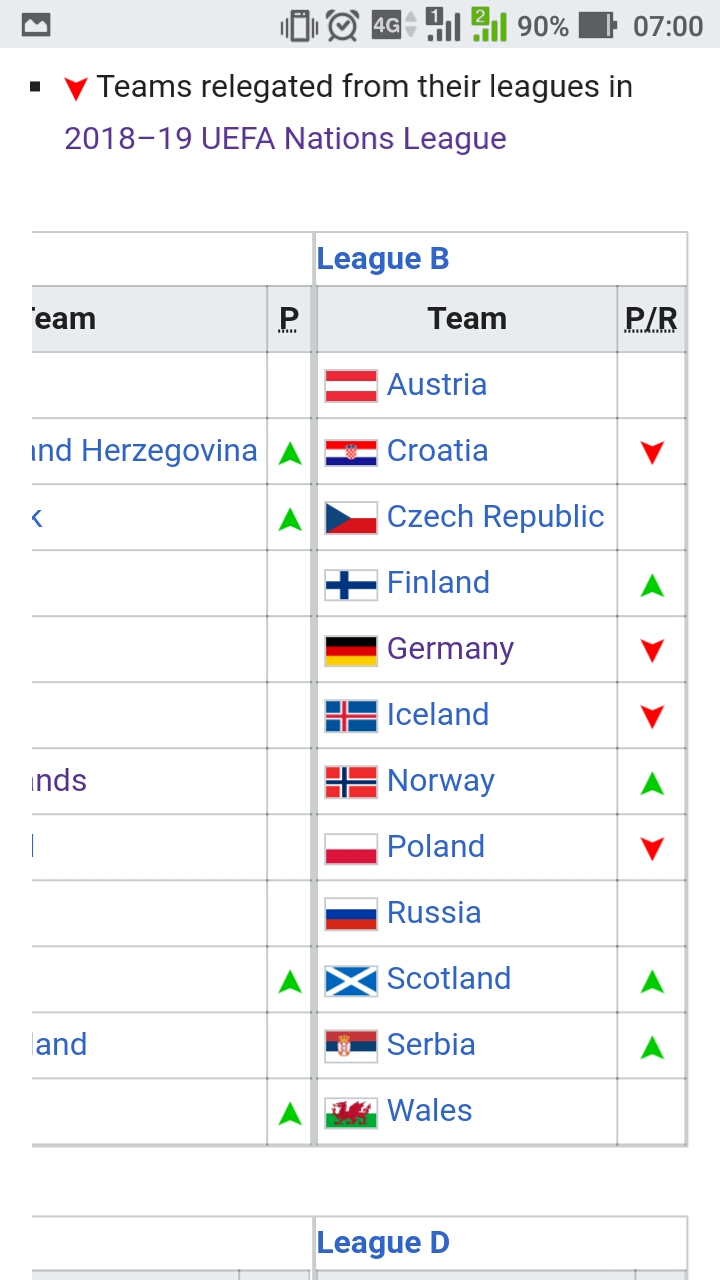Tap the alarm clock status bar icon
The height and width of the screenshot is (1280, 720).
pos(342,25)
